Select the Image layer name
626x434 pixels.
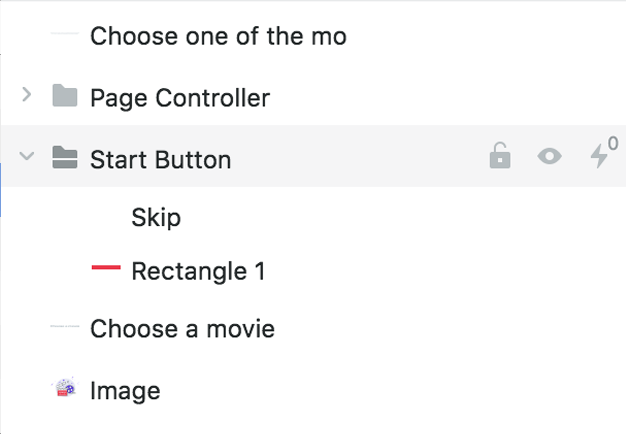click(125, 391)
